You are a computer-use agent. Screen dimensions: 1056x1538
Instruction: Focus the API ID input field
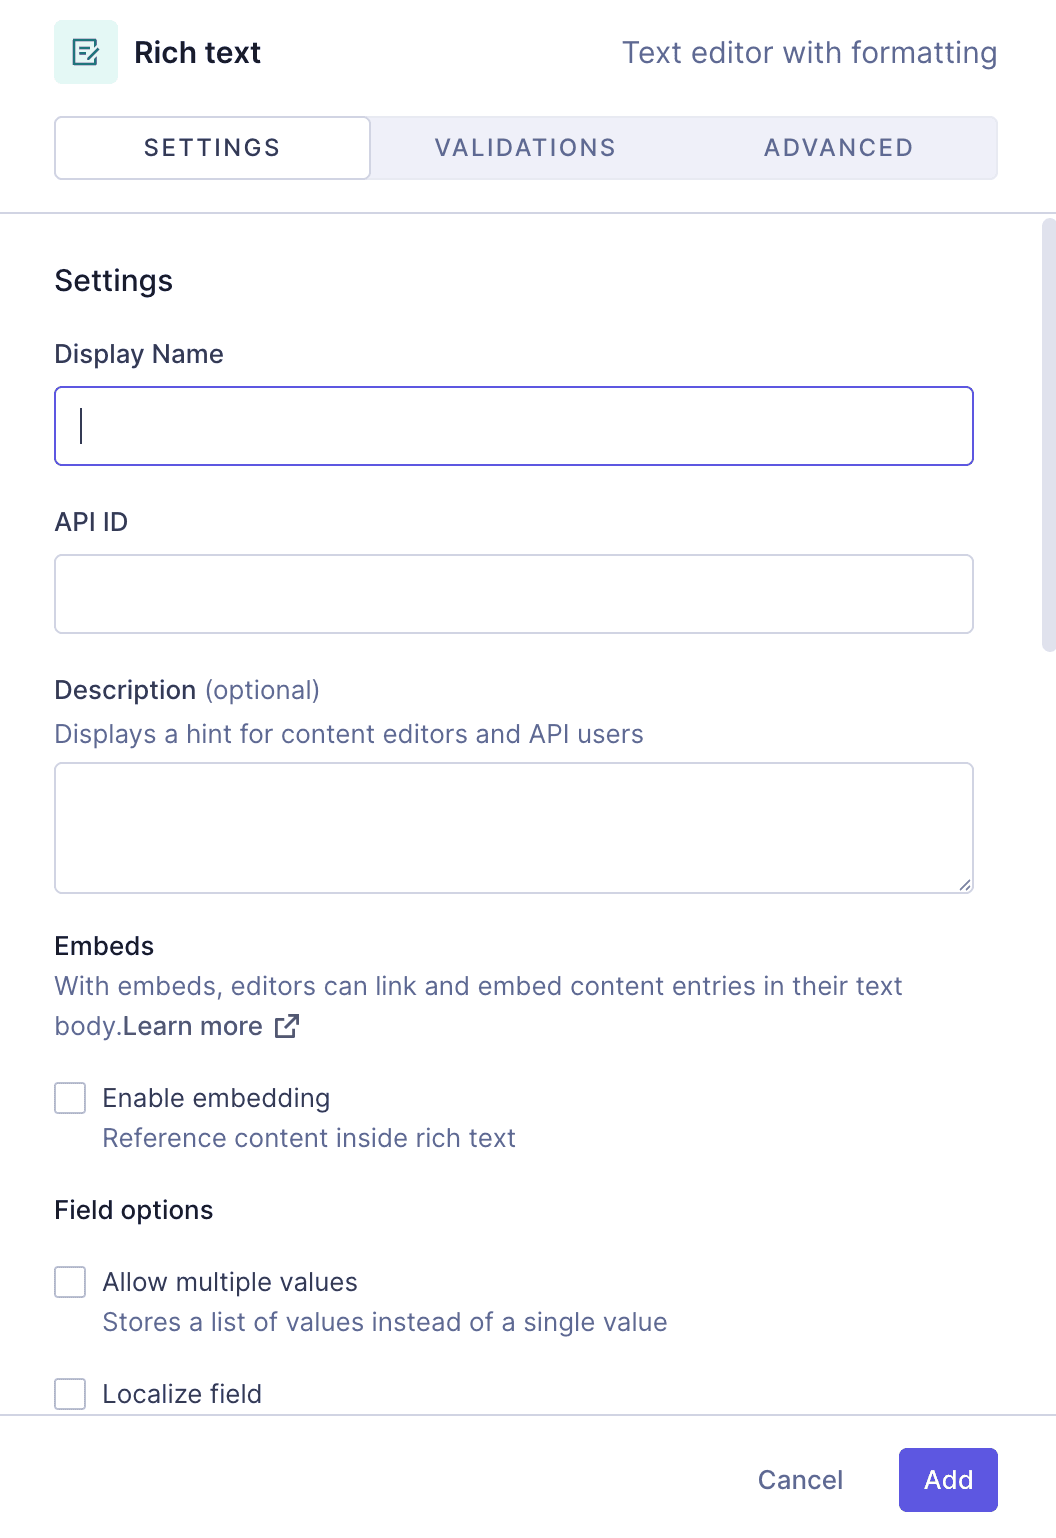tap(513, 593)
